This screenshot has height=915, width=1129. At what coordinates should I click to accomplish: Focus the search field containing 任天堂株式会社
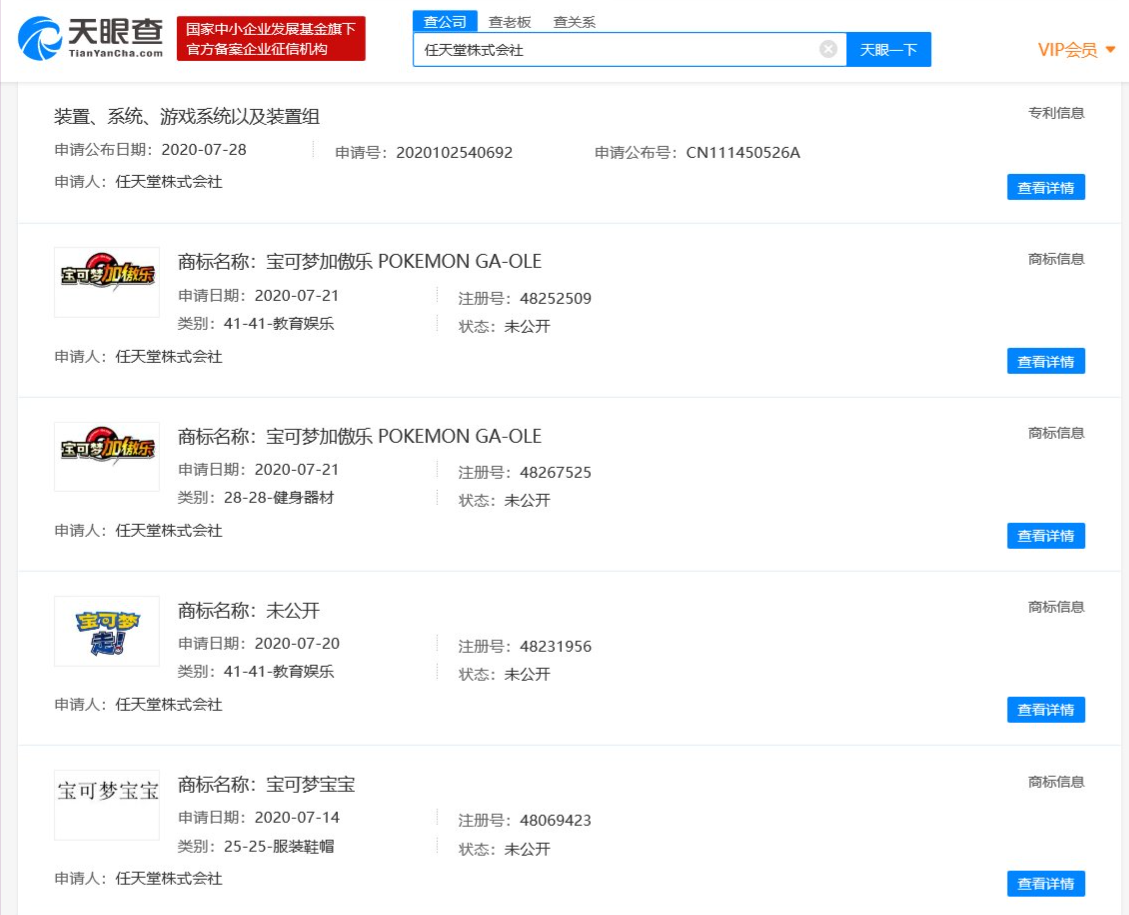(x=629, y=50)
